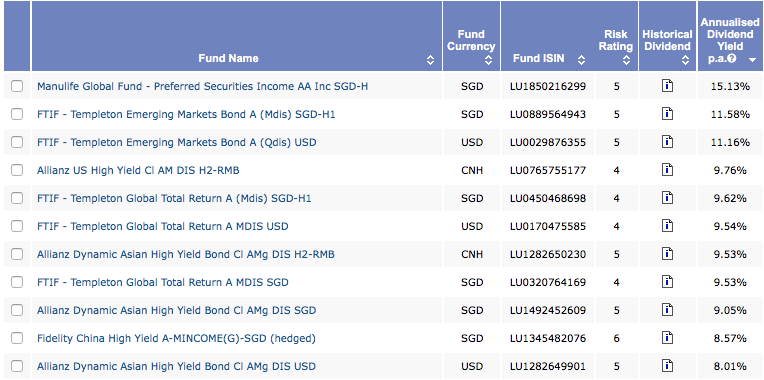Check the box for Templeton Emerging Markets Bond A (Qdis) USD
The height and width of the screenshot is (380, 764).
point(17,142)
